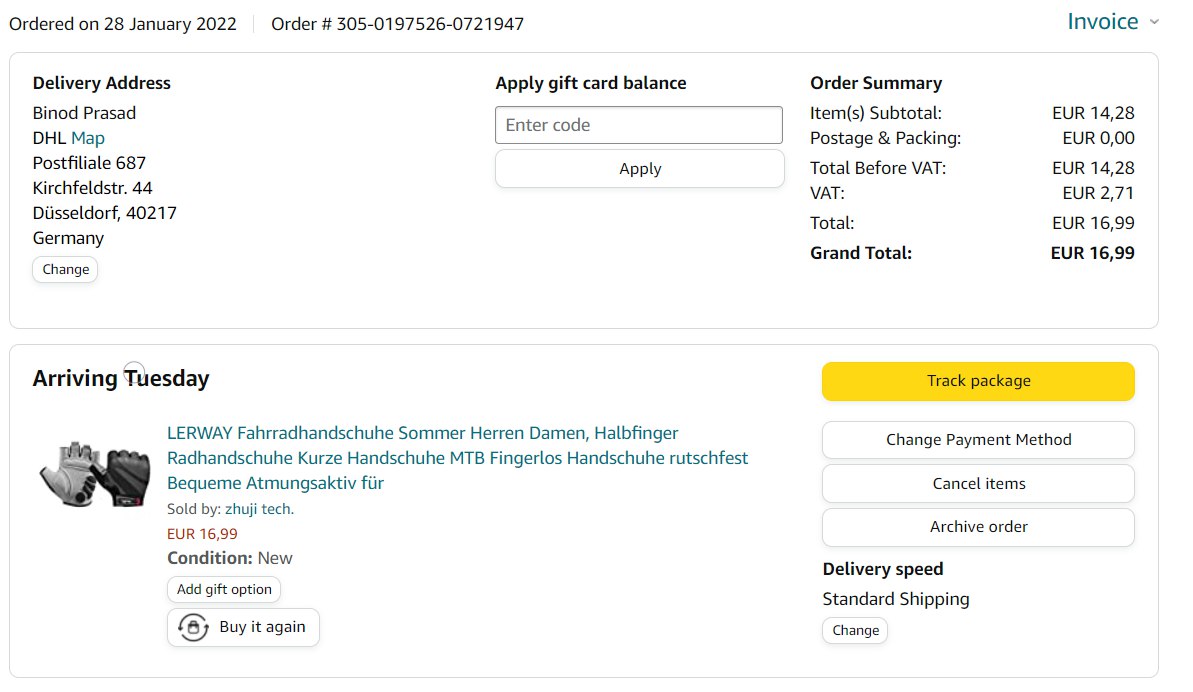This screenshot has width=1193, height=692.
Task: Click the Grand Total EUR 16,99 amount
Action: pyautogui.click(x=1092, y=253)
